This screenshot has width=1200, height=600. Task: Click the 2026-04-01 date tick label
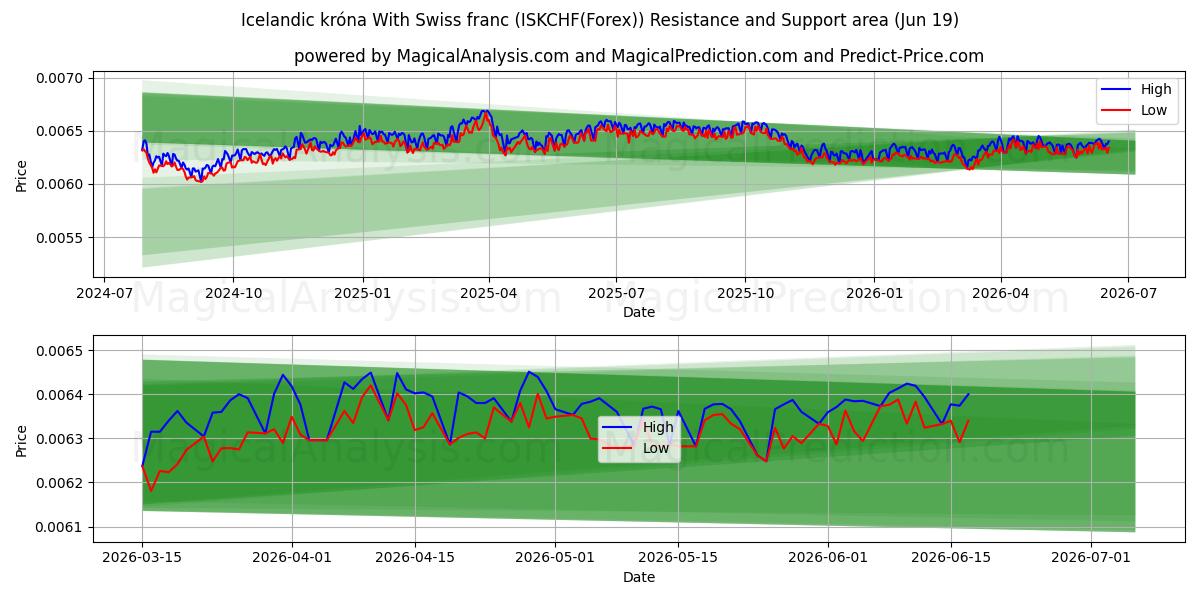(292, 558)
